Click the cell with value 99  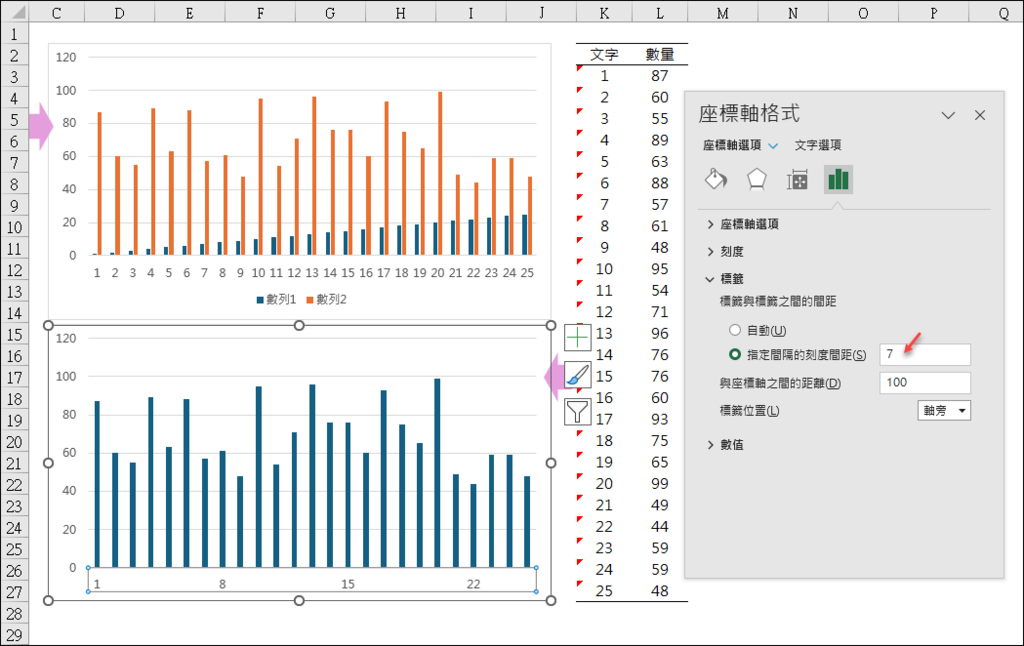coord(660,483)
